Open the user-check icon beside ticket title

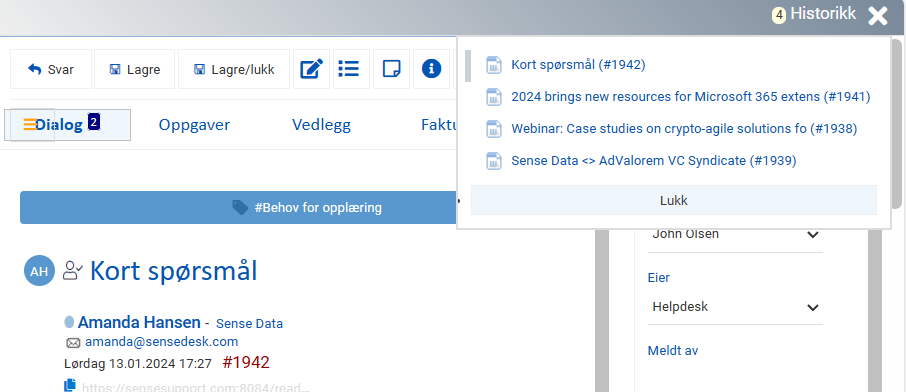(73, 271)
